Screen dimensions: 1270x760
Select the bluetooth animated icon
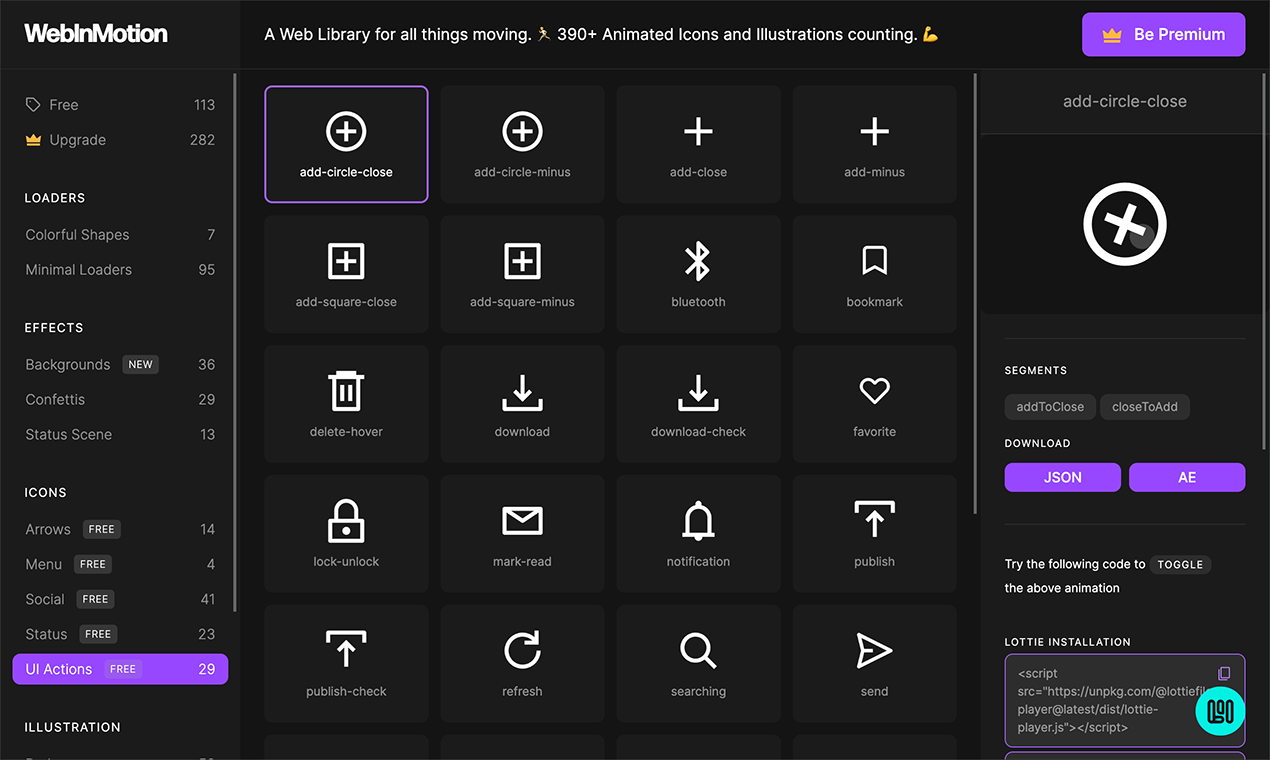pos(698,273)
